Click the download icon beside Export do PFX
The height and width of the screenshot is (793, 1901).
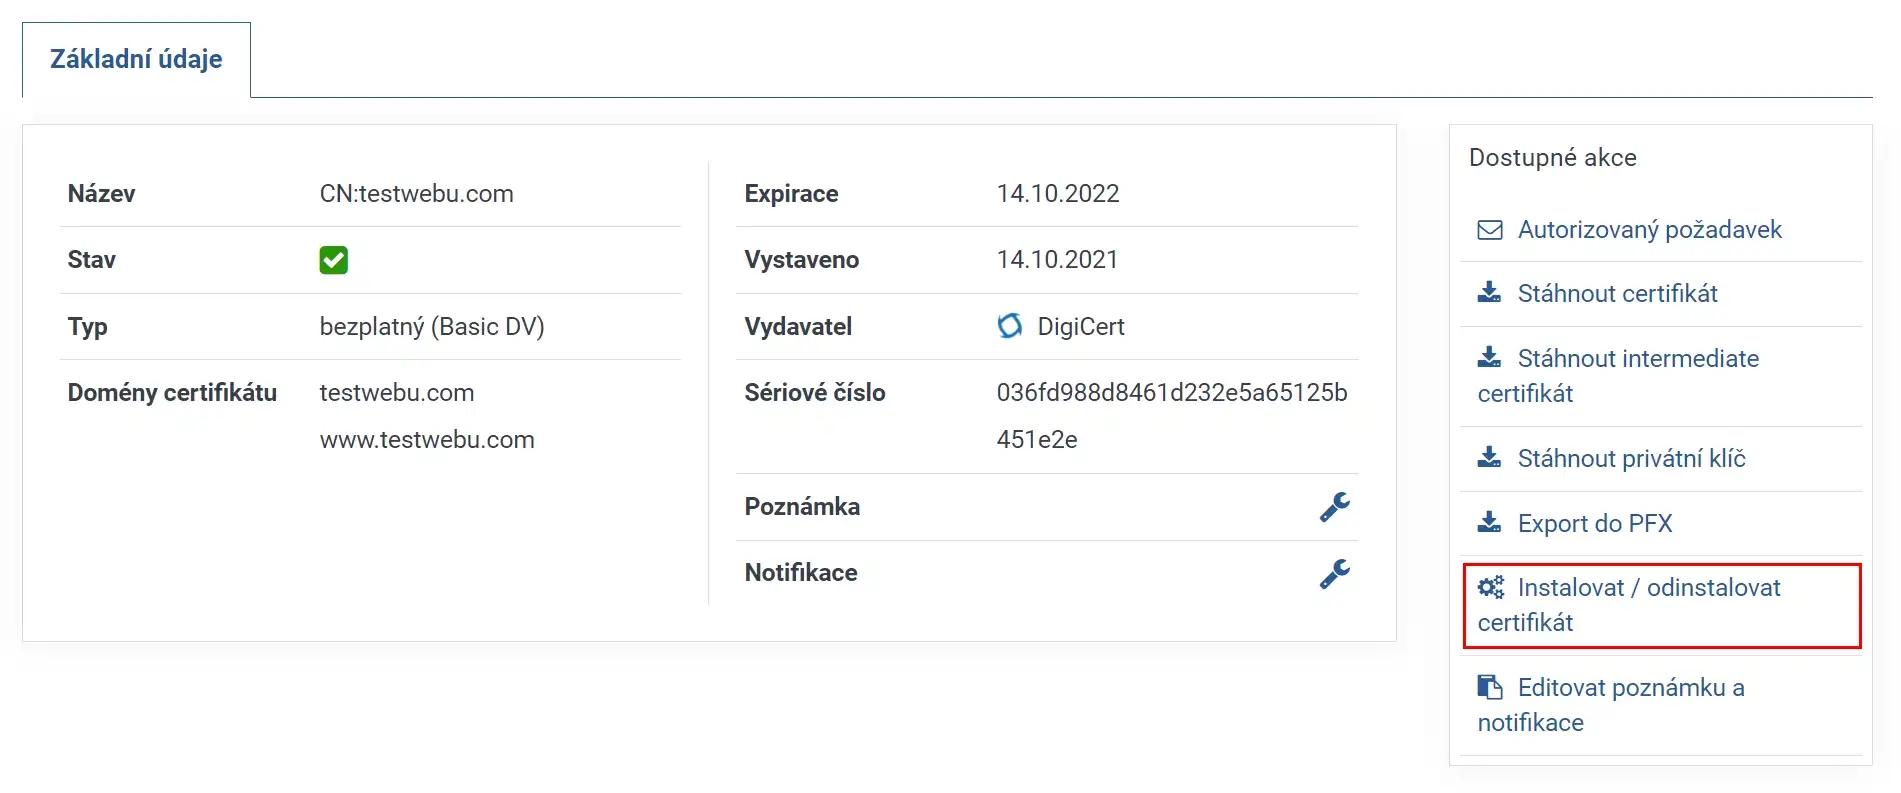1490,523
